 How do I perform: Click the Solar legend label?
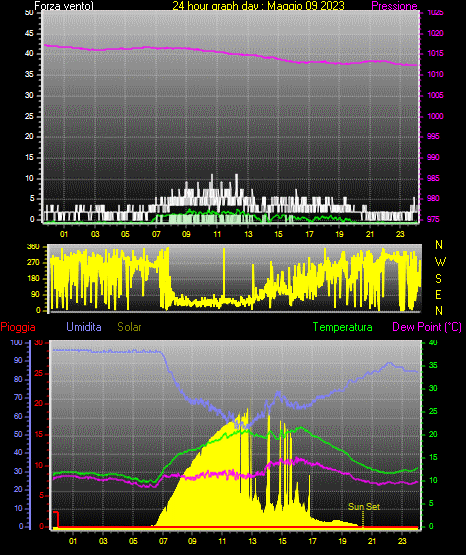(129, 327)
